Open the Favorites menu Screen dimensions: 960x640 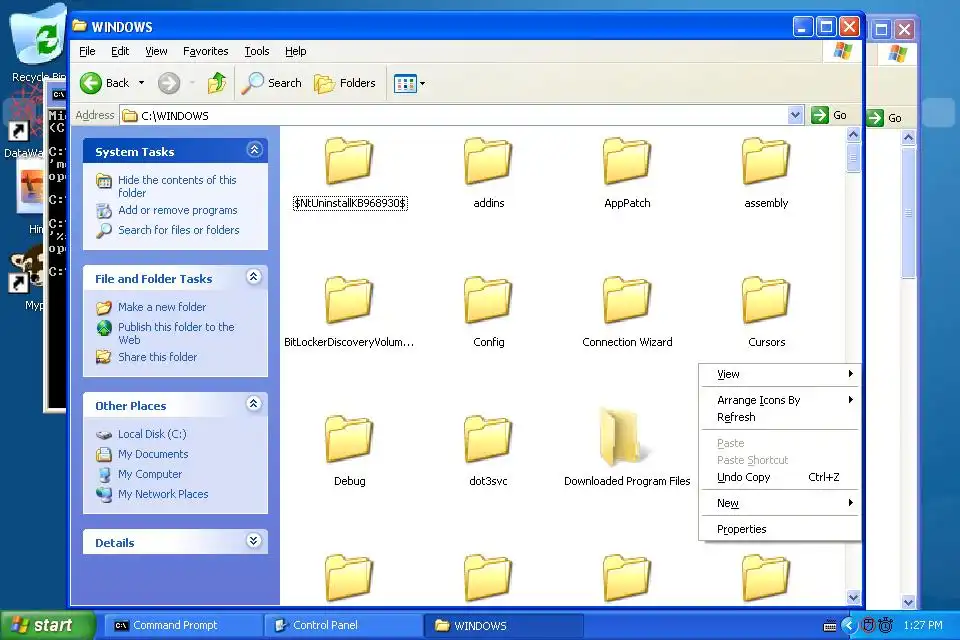tap(206, 51)
